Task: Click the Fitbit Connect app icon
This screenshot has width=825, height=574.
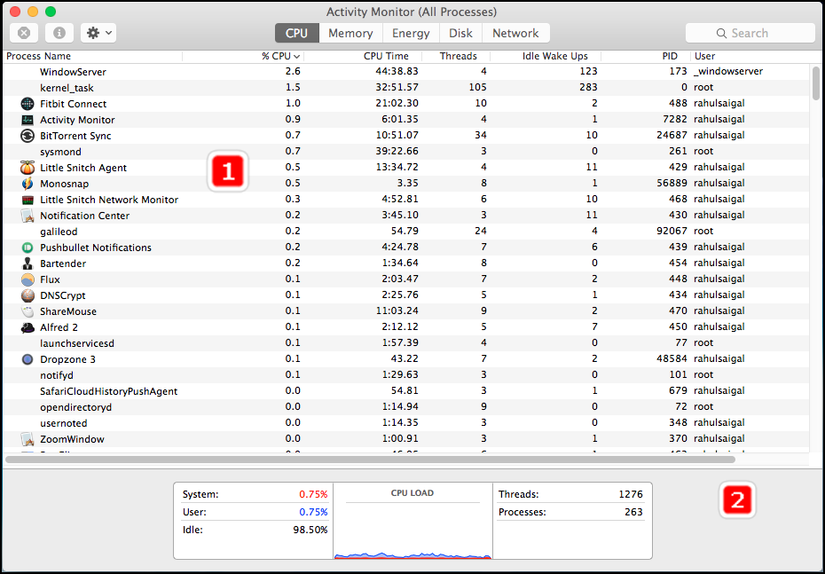Action: 27,104
